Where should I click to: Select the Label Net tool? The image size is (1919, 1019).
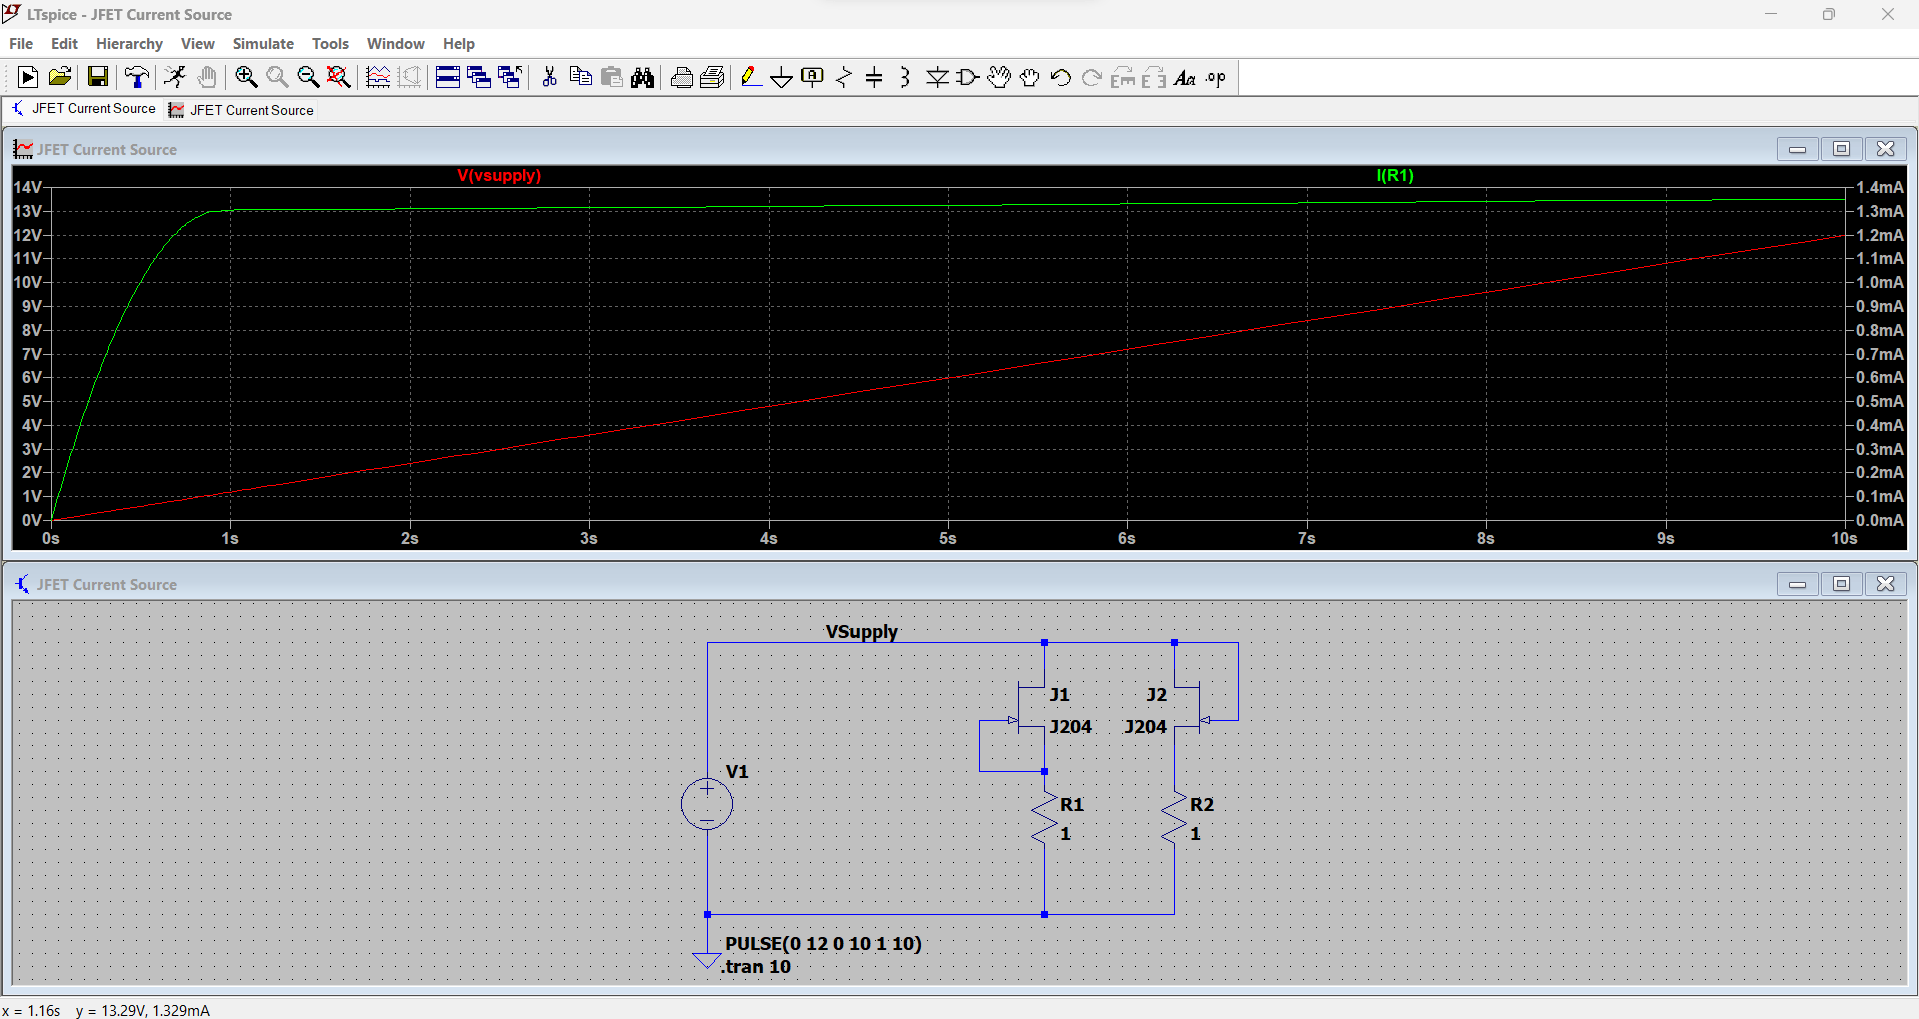[x=813, y=77]
